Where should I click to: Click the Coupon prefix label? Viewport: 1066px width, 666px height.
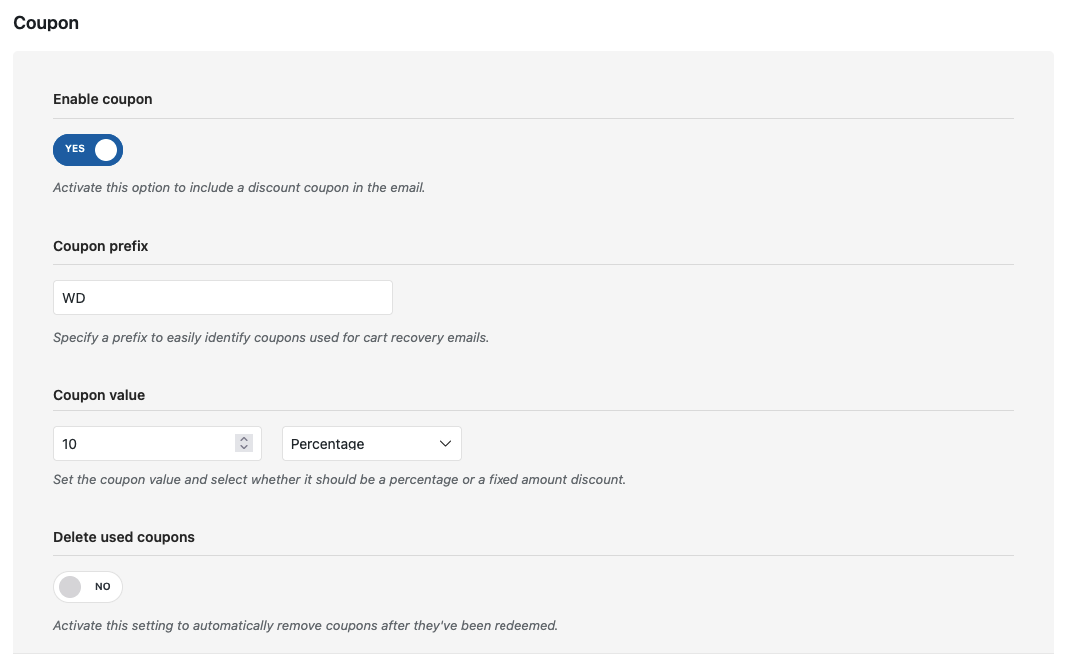coord(100,246)
